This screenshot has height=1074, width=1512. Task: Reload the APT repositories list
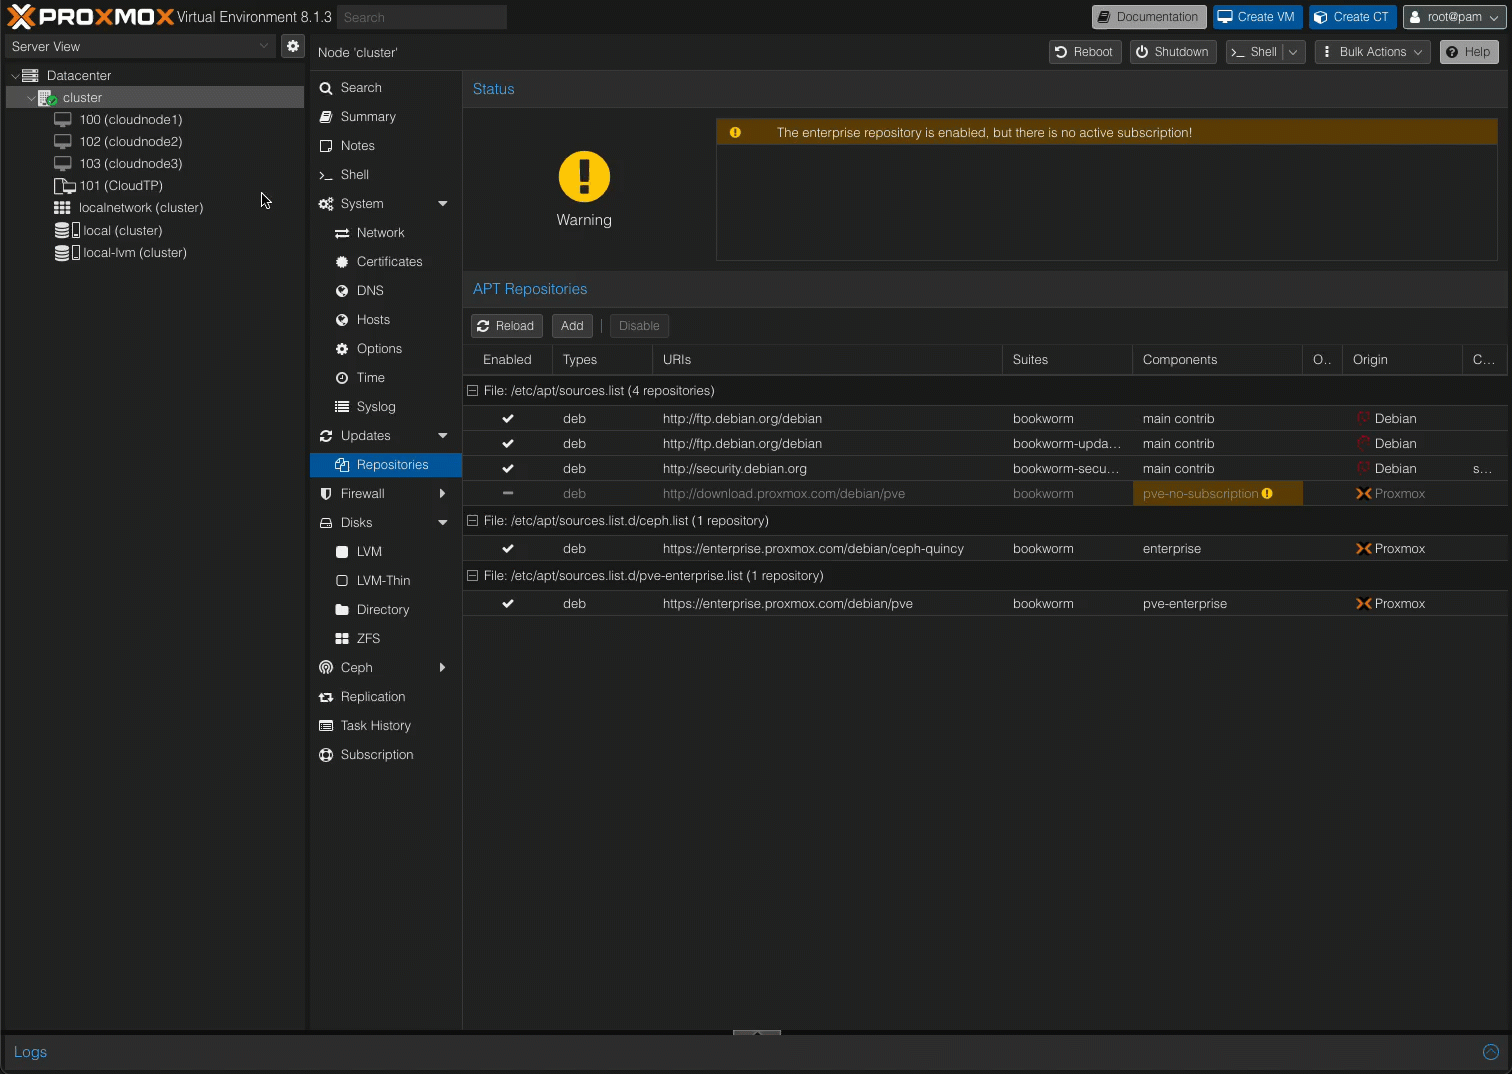tap(506, 326)
